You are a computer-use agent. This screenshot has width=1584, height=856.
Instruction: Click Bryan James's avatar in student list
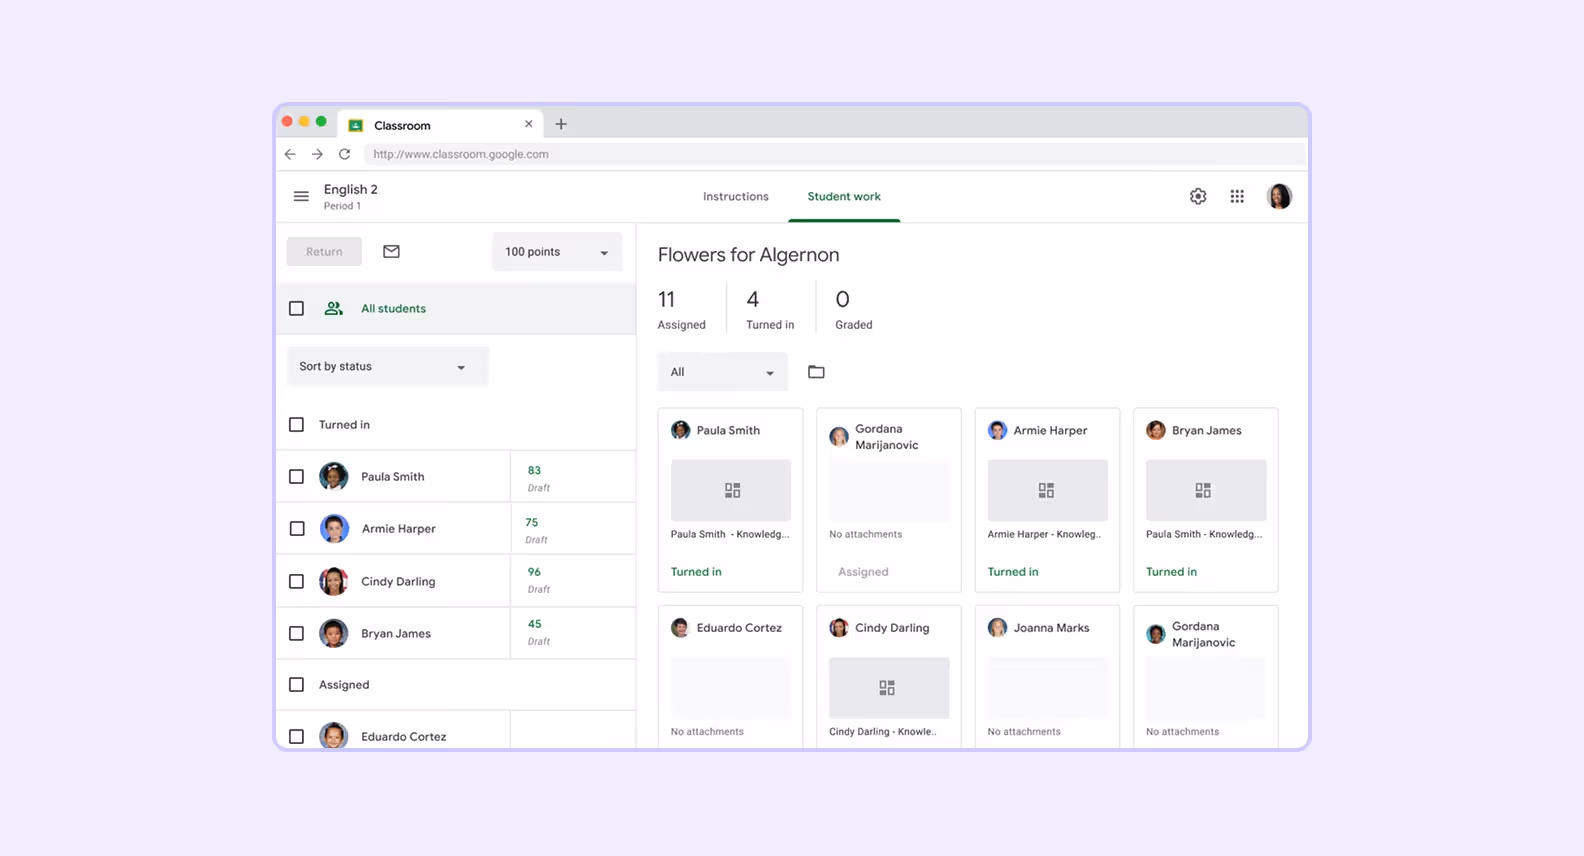334,633
